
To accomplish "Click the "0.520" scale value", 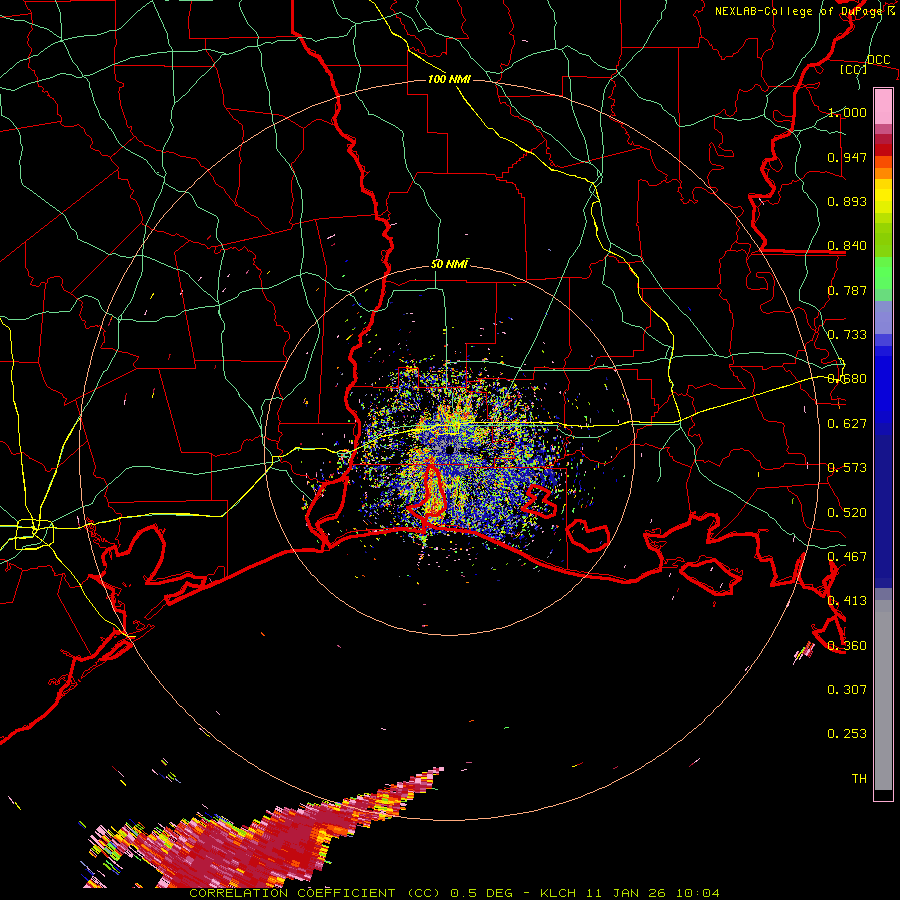I will coord(847,513).
